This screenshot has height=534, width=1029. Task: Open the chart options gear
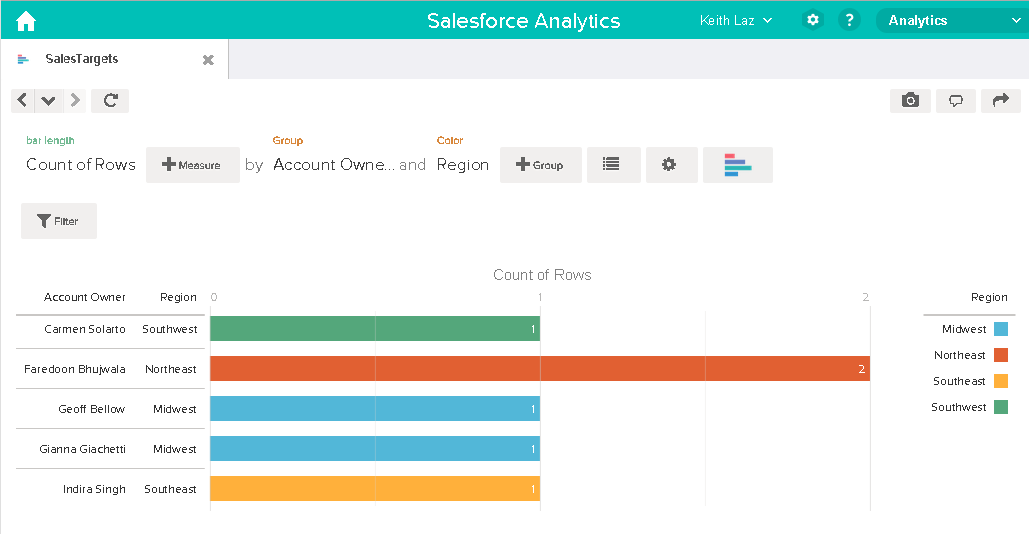coord(671,165)
